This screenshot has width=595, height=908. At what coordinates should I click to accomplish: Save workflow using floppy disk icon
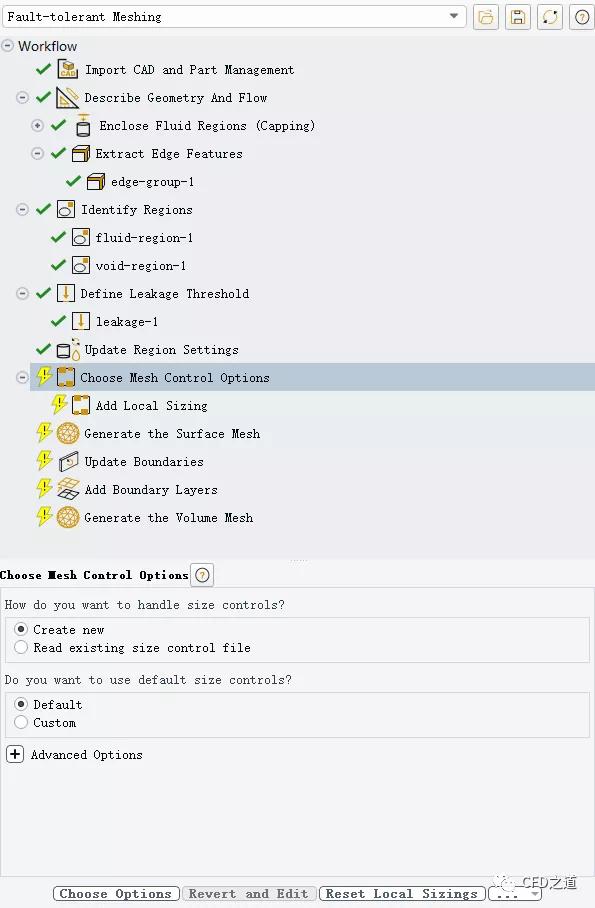point(517,17)
